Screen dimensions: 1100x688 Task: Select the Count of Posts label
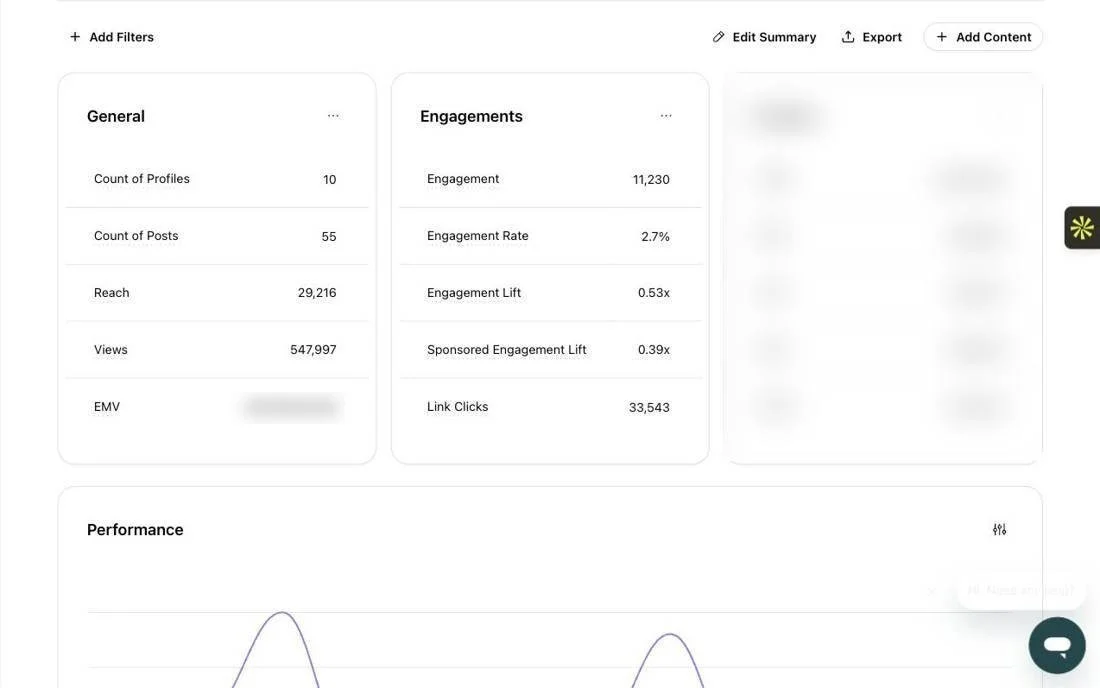tap(136, 236)
